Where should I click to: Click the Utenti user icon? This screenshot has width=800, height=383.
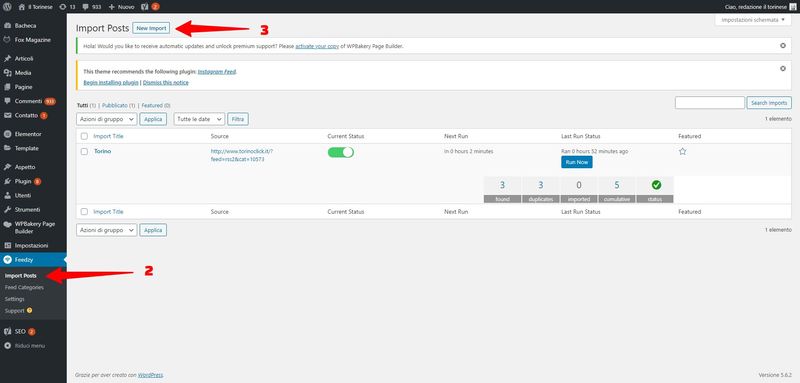(7, 195)
